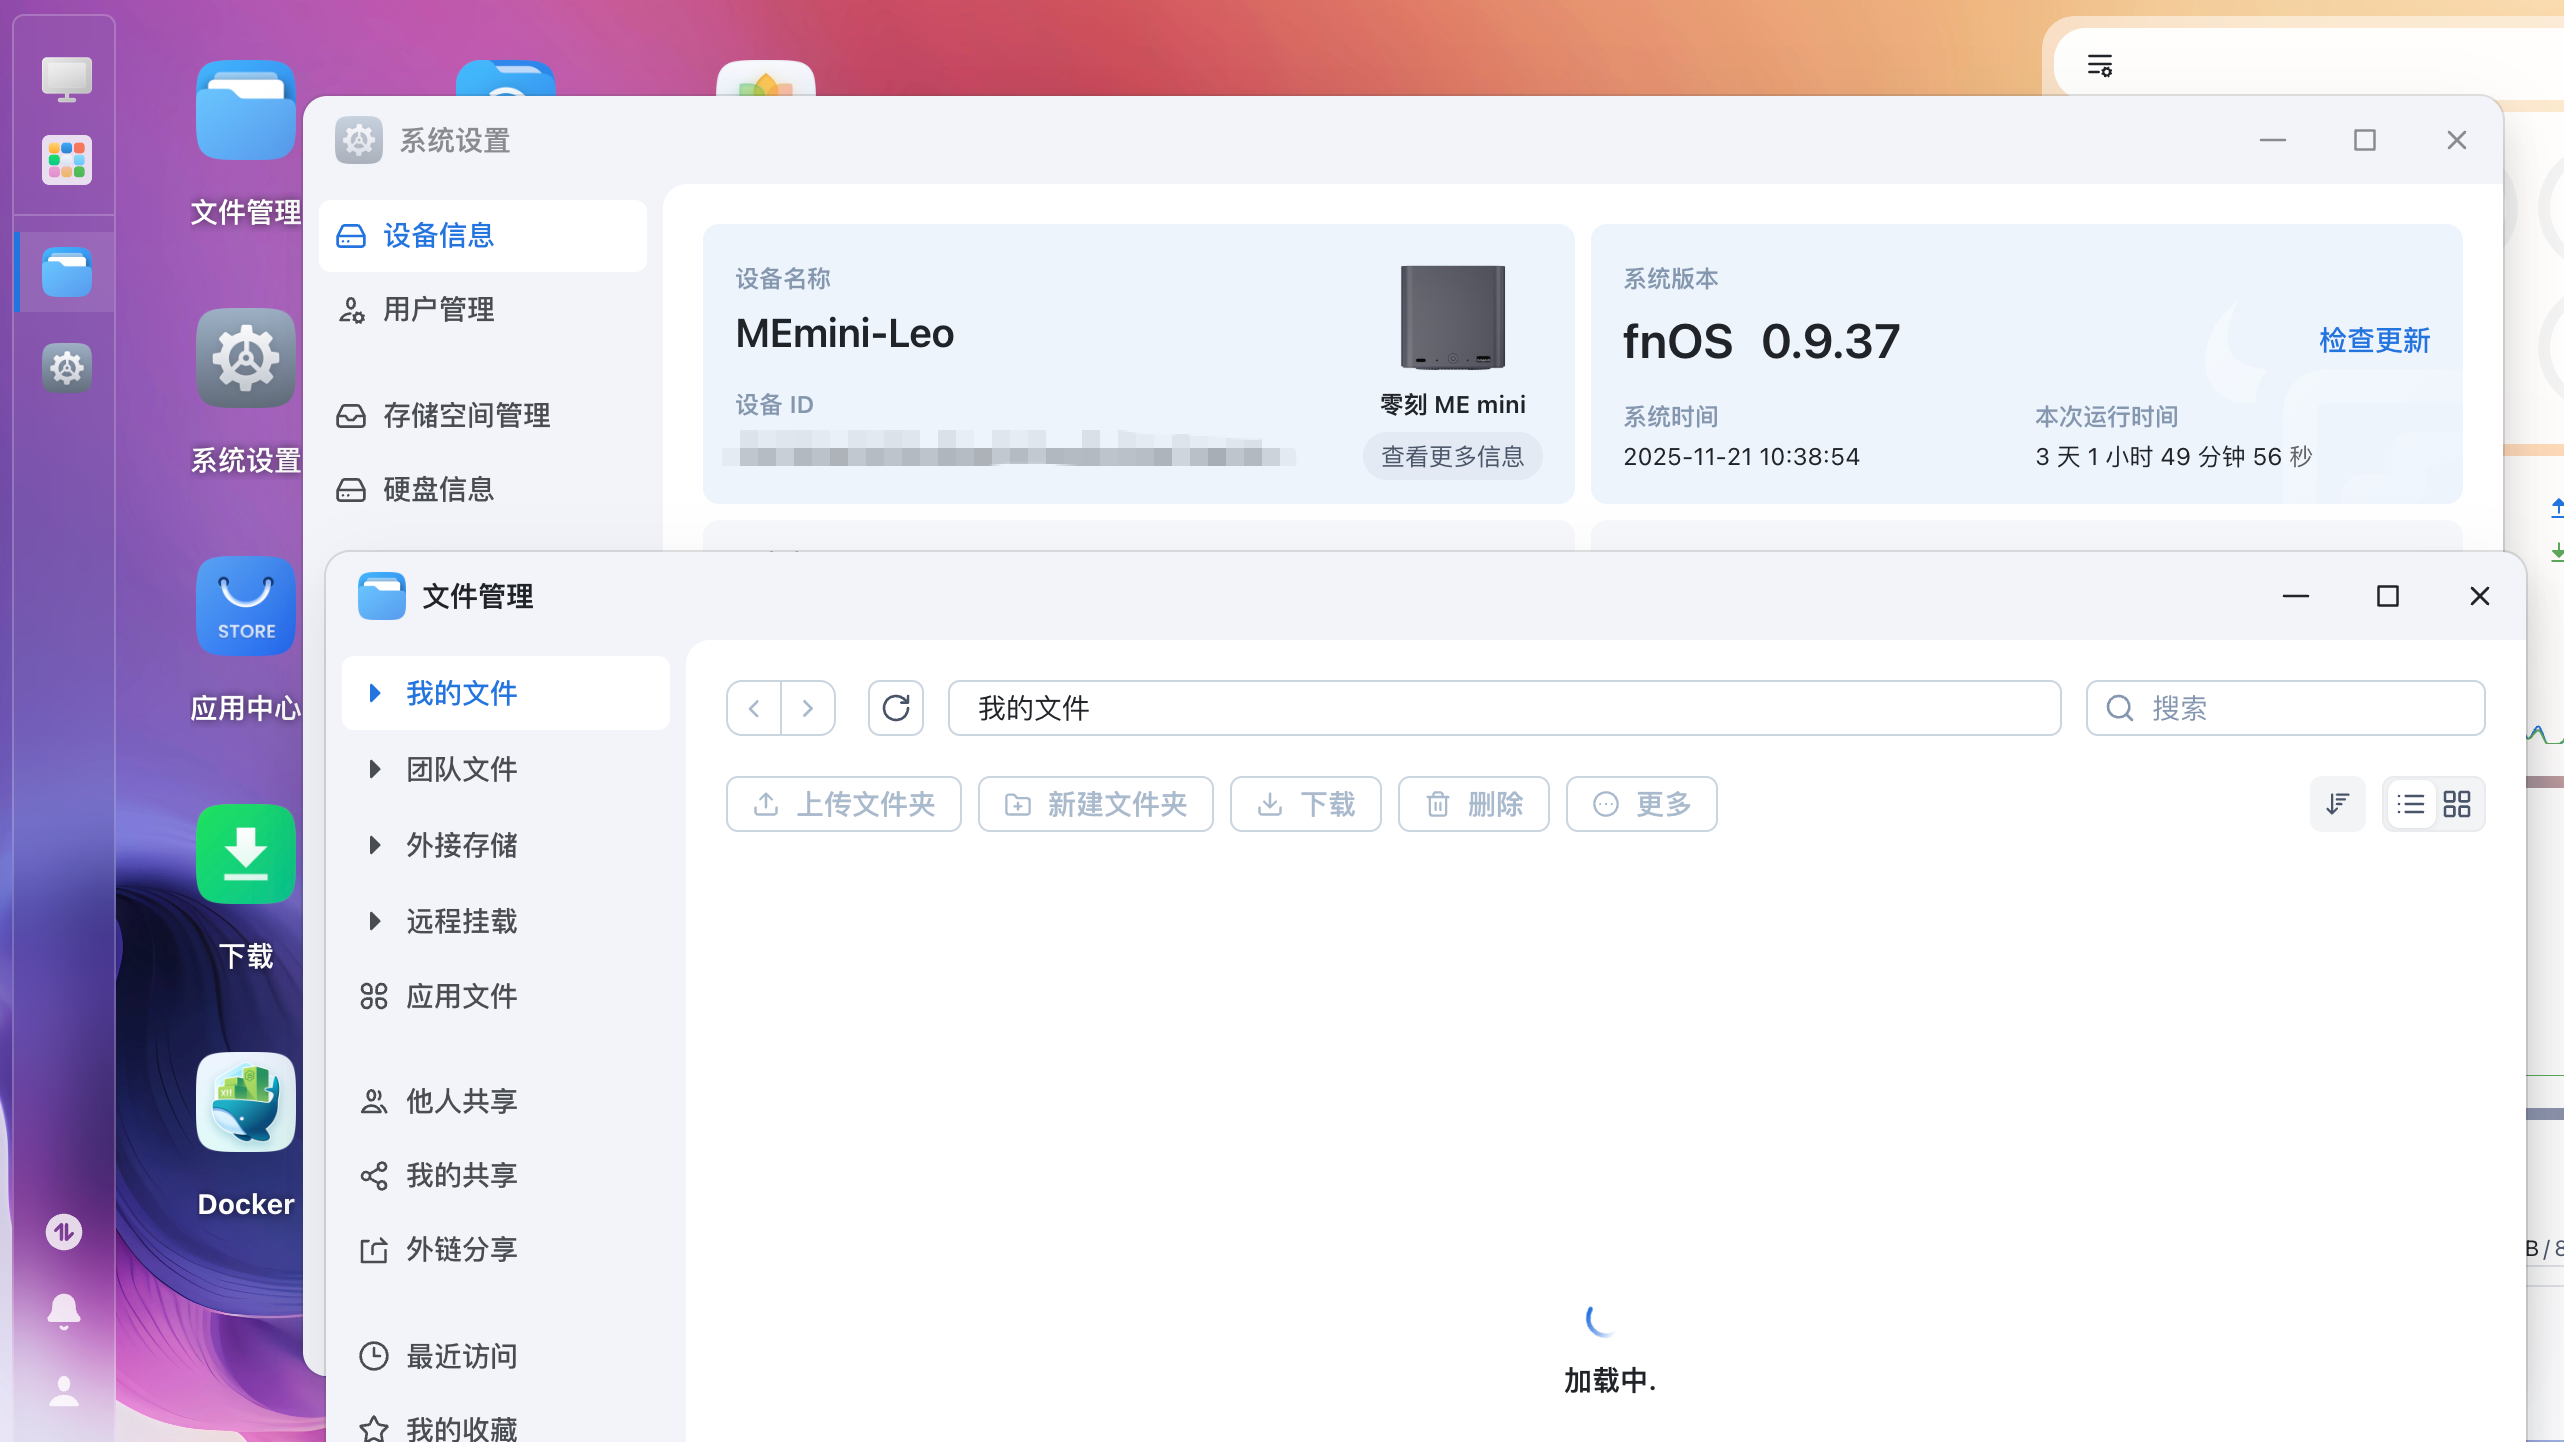Select 存储空间管理 settings section

(x=466, y=416)
